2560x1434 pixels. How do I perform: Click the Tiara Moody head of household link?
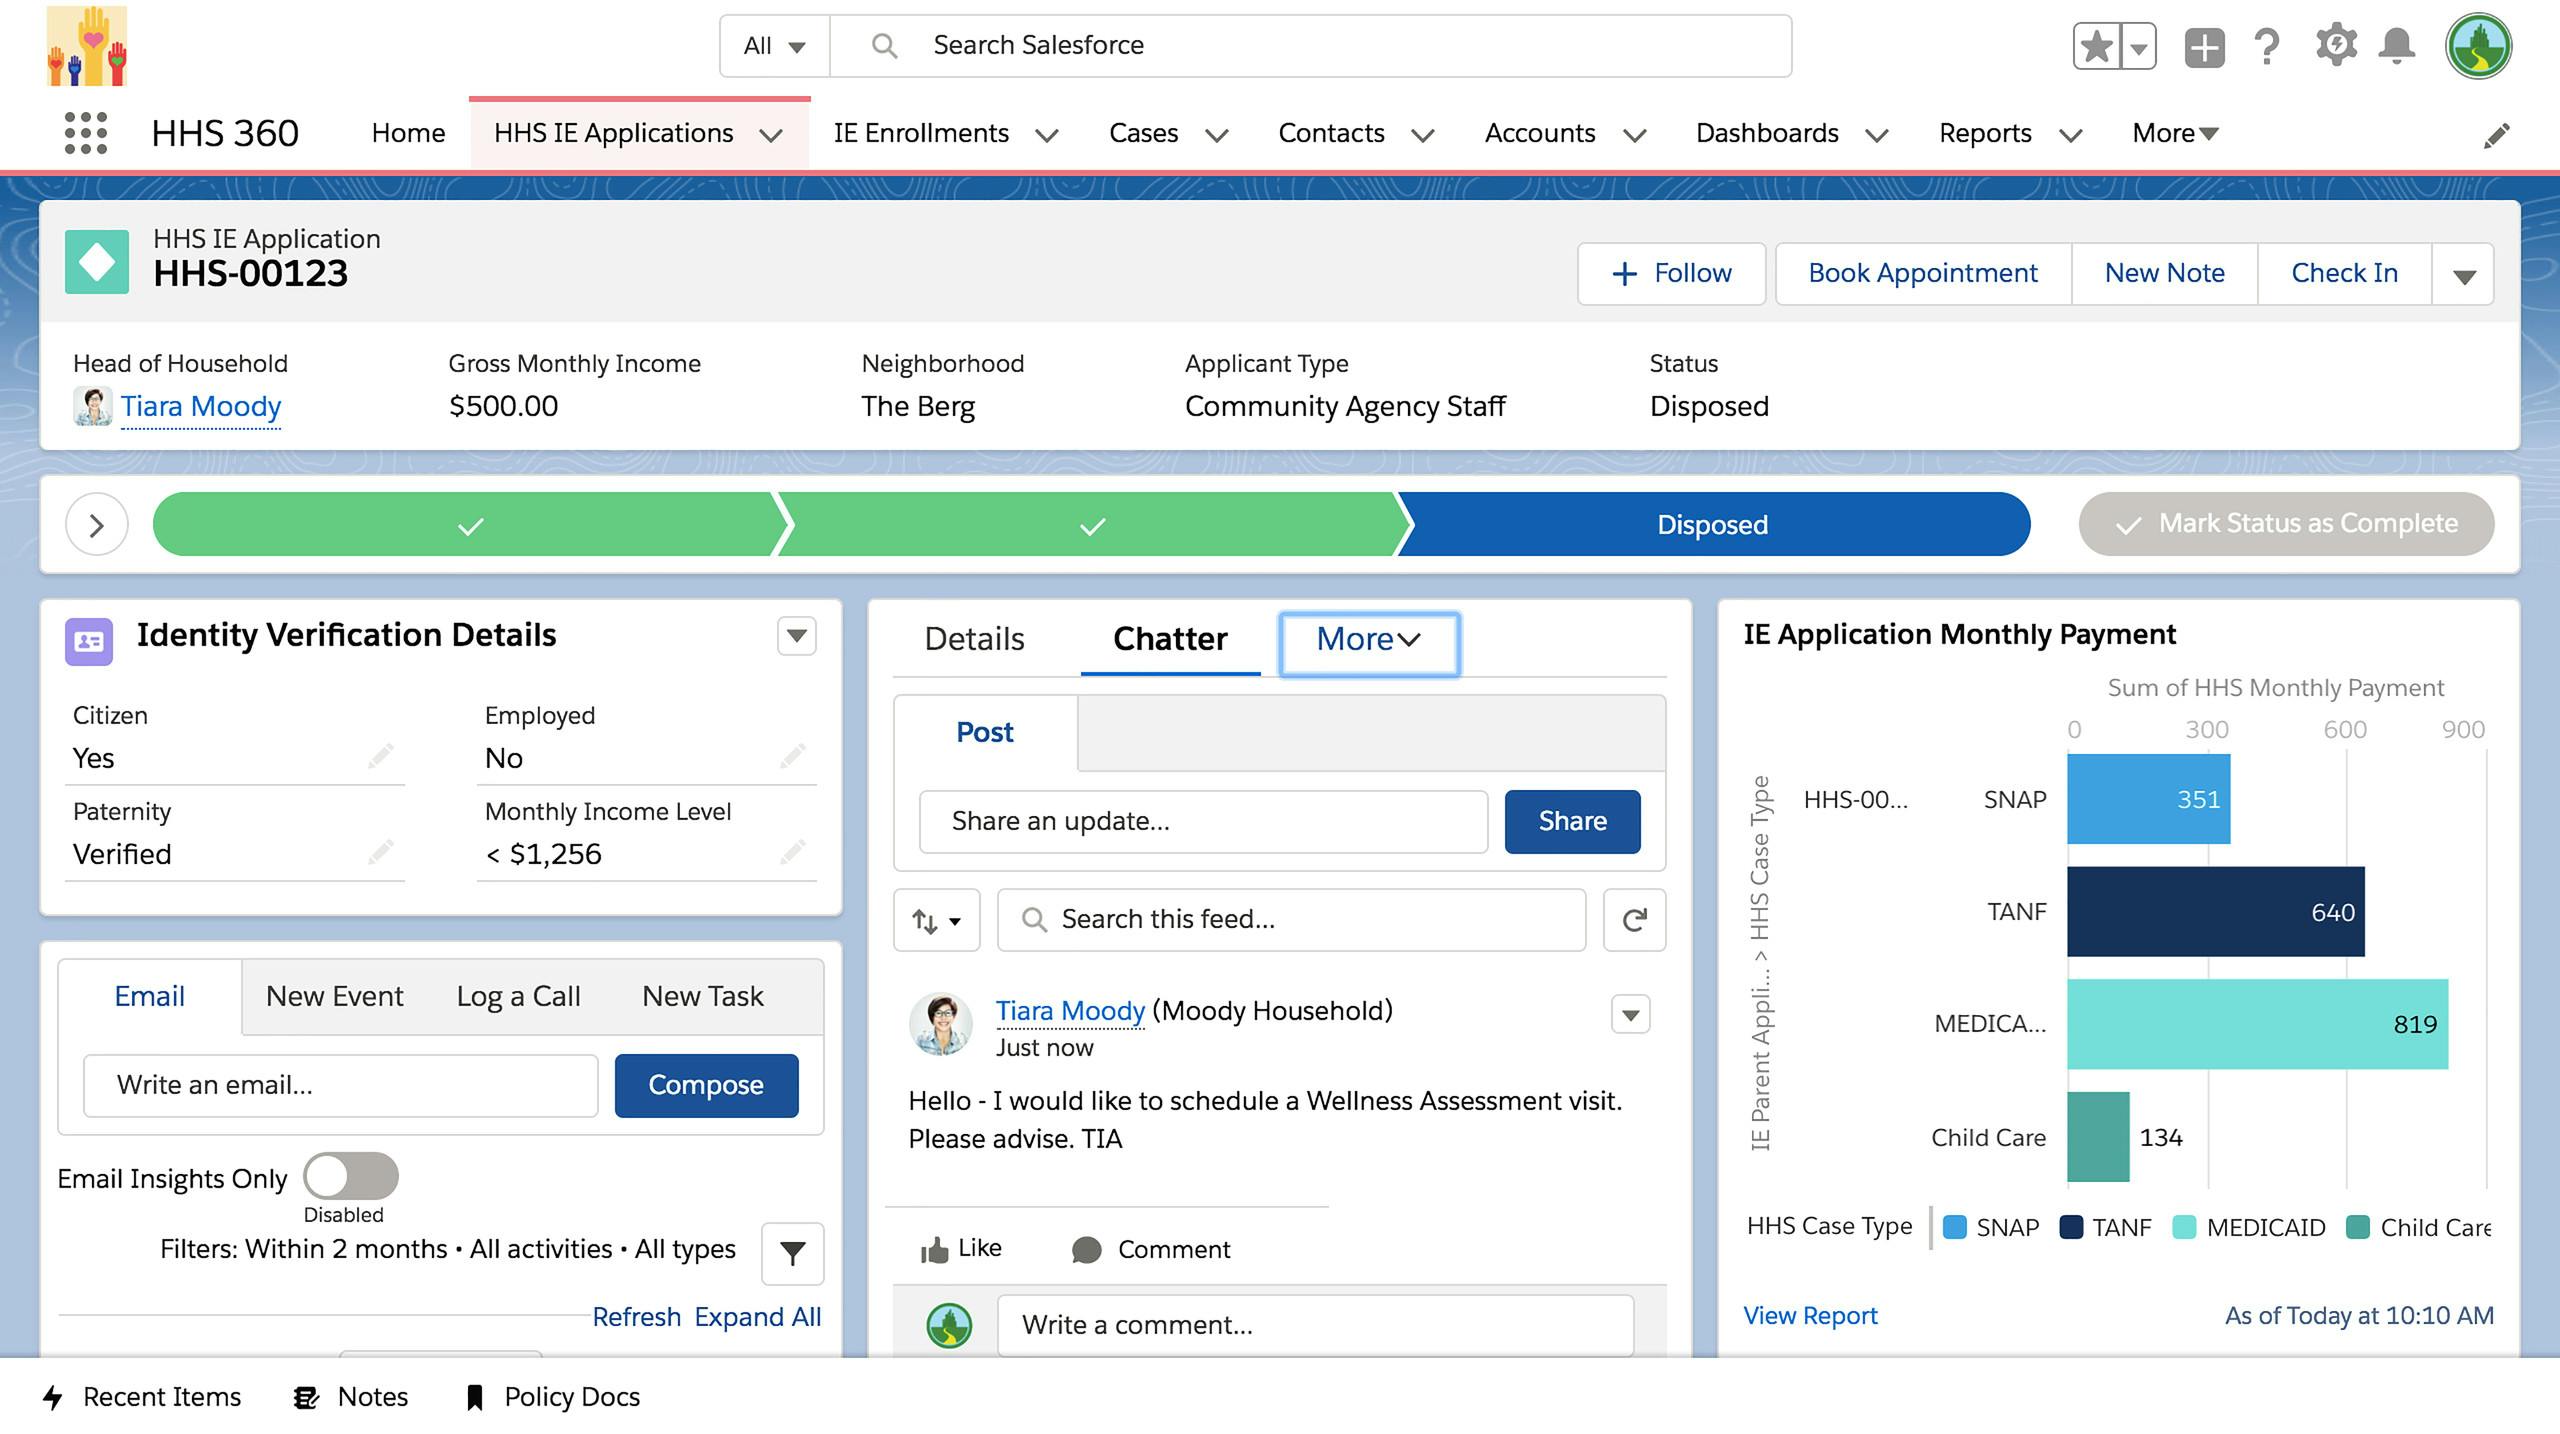[x=199, y=406]
